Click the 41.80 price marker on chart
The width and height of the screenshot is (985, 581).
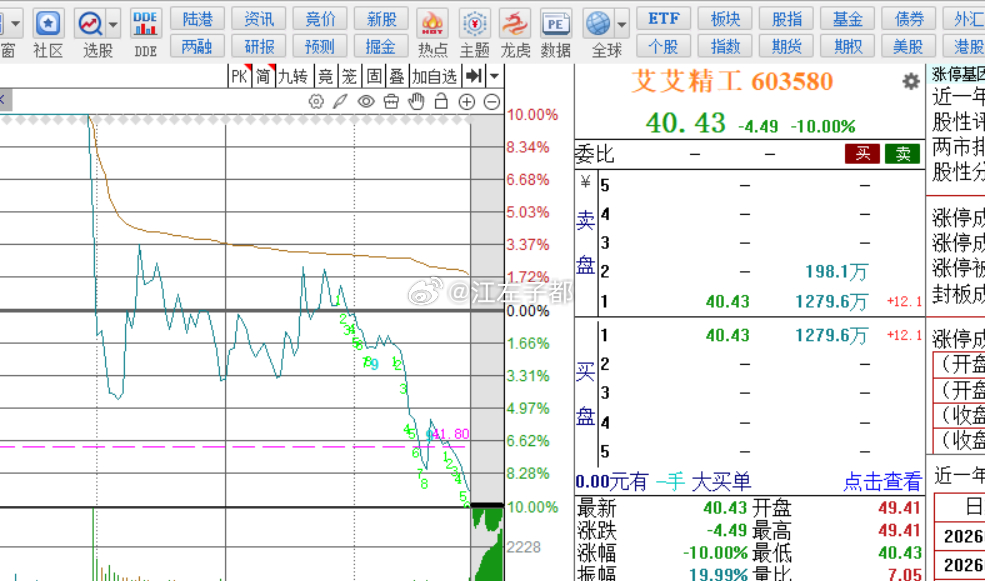(x=450, y=434)
